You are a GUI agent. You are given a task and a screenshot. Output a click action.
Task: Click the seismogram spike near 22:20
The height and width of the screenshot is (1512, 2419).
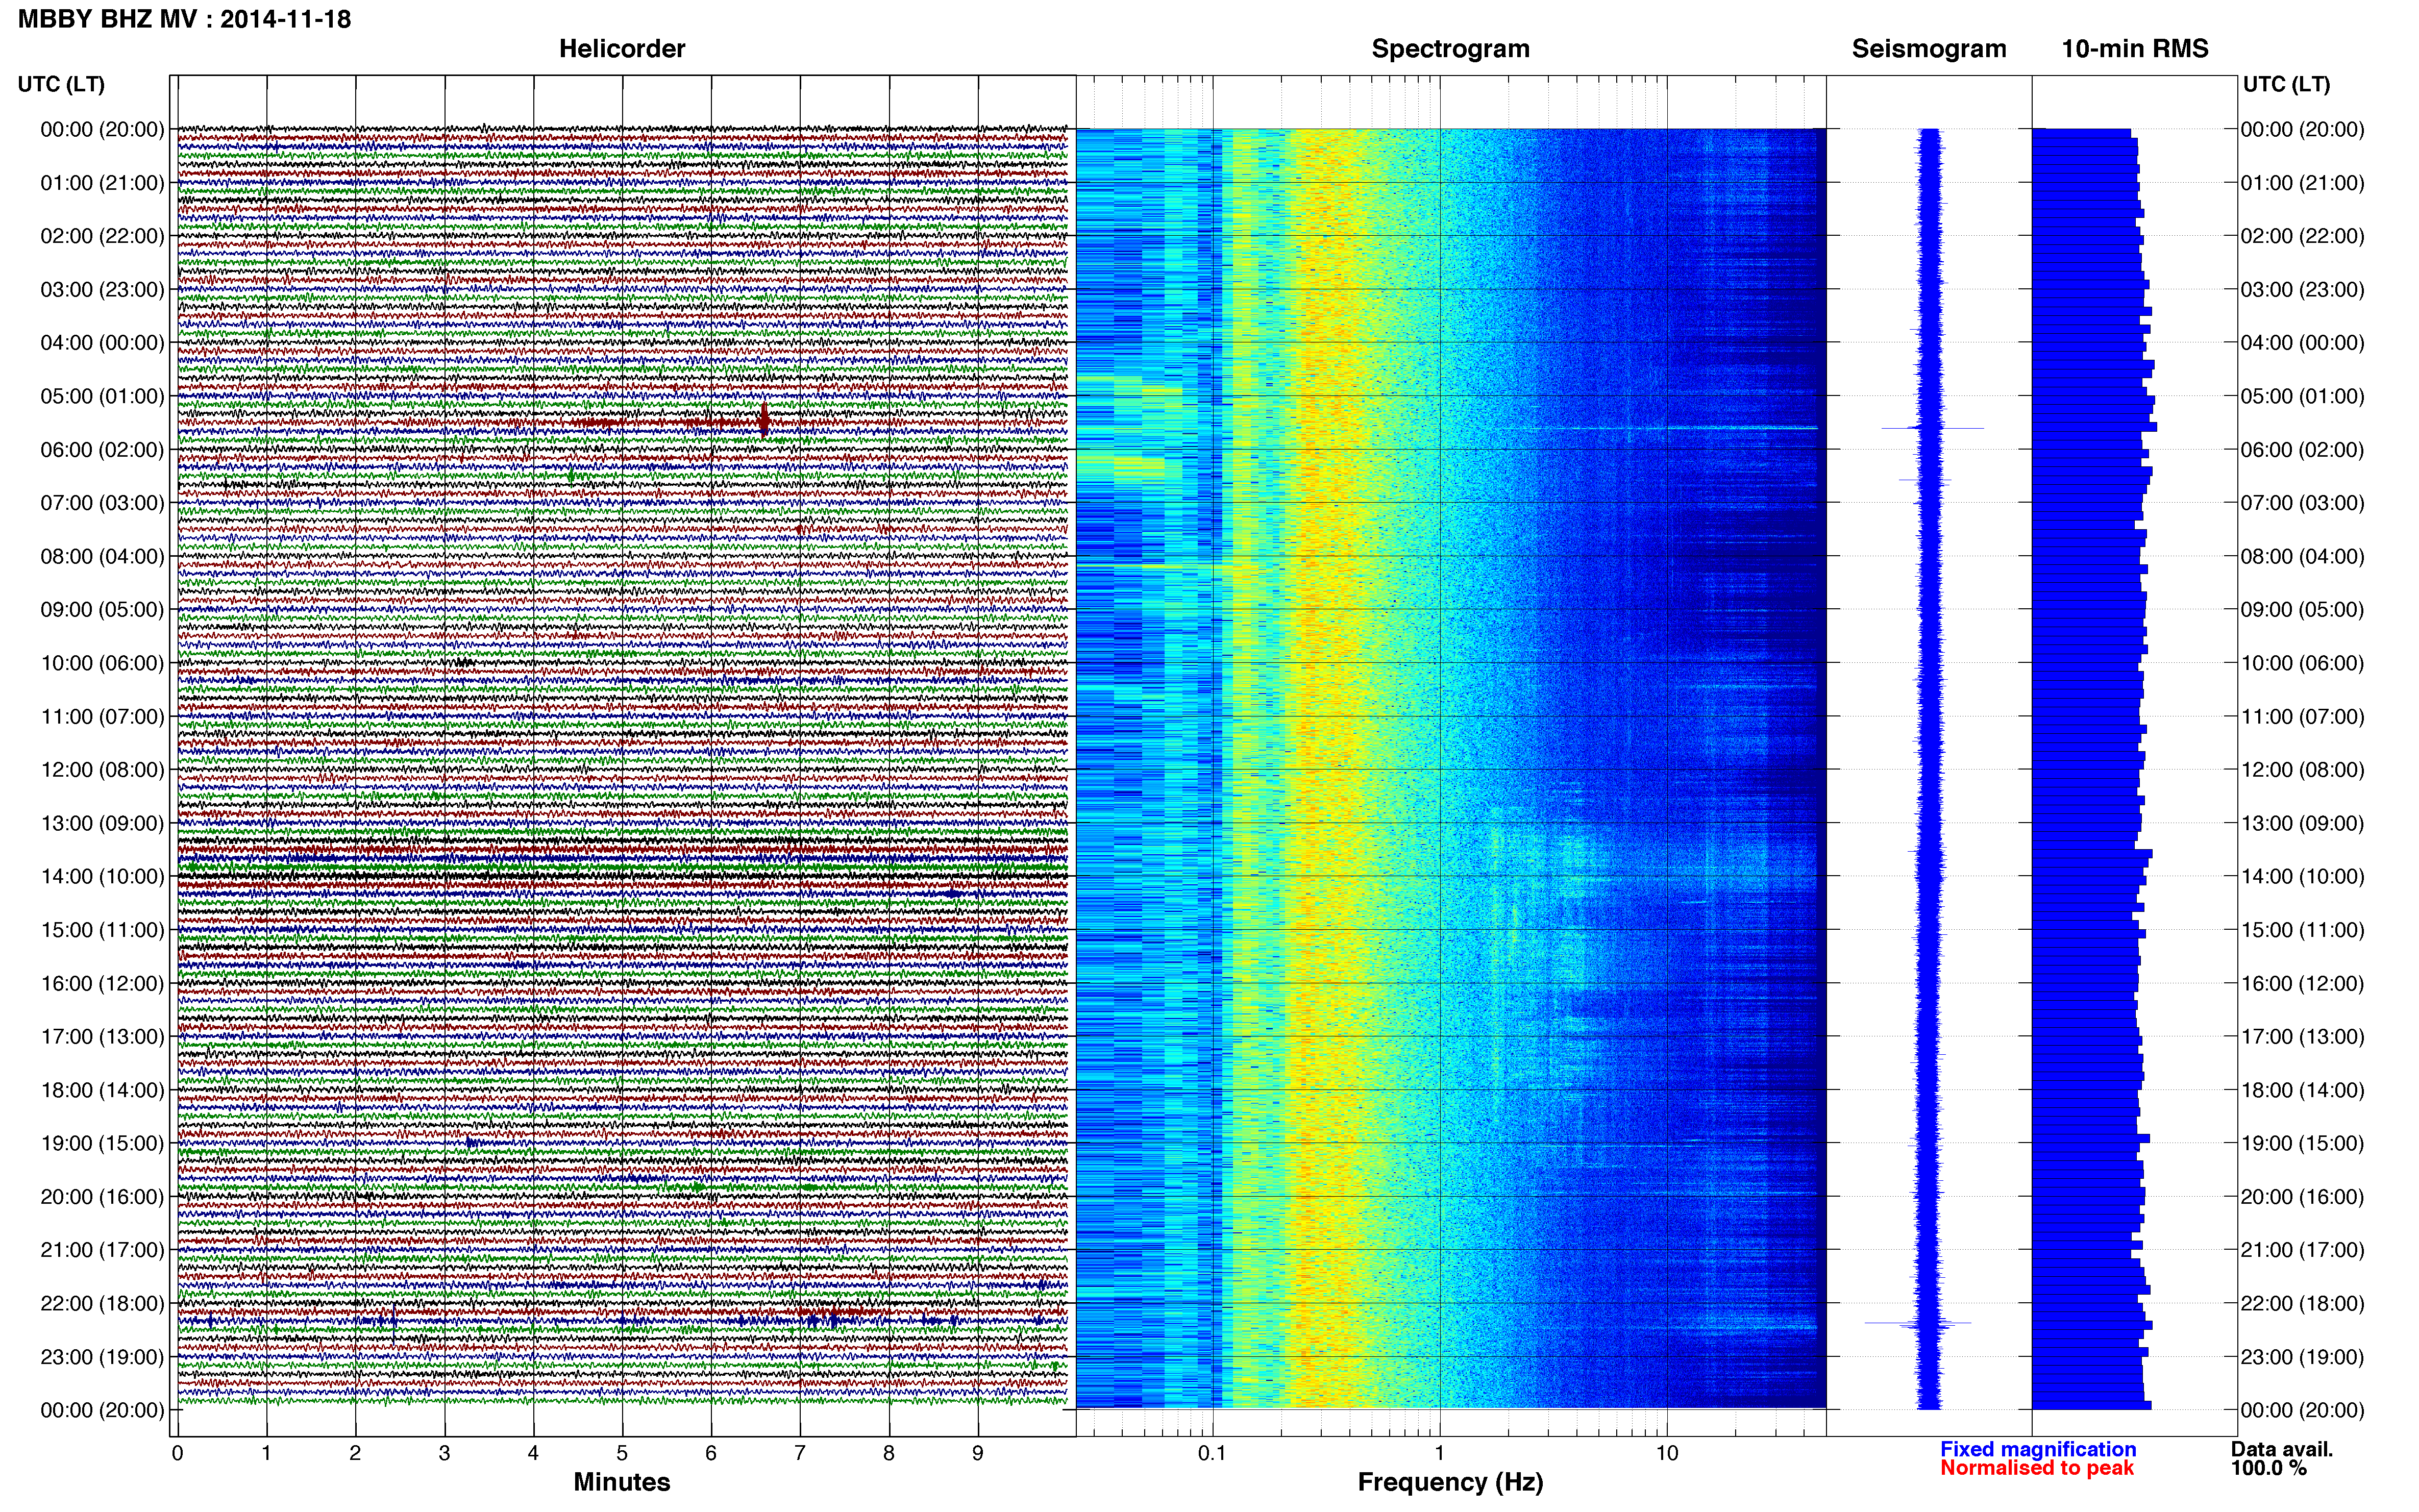coord(1918,1323)
